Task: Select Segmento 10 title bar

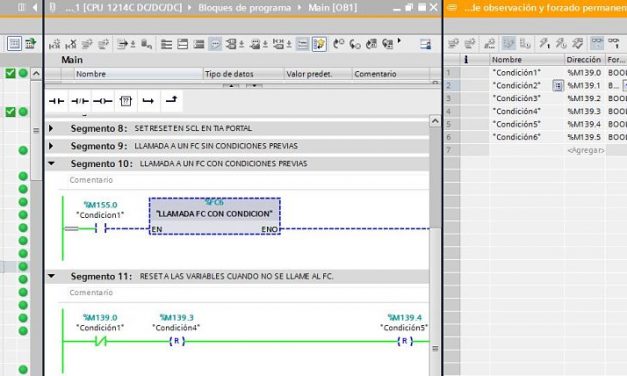Action: pyautogui.click(x=237, y=164)
